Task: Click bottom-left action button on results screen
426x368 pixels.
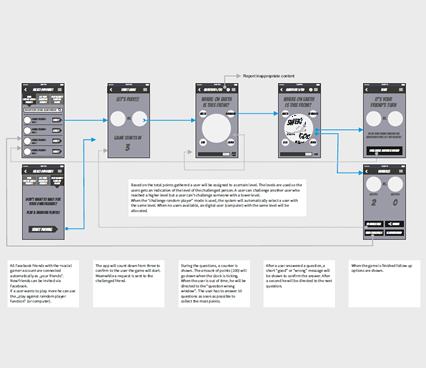Action: pyautogui.click(x=374, y=233)
